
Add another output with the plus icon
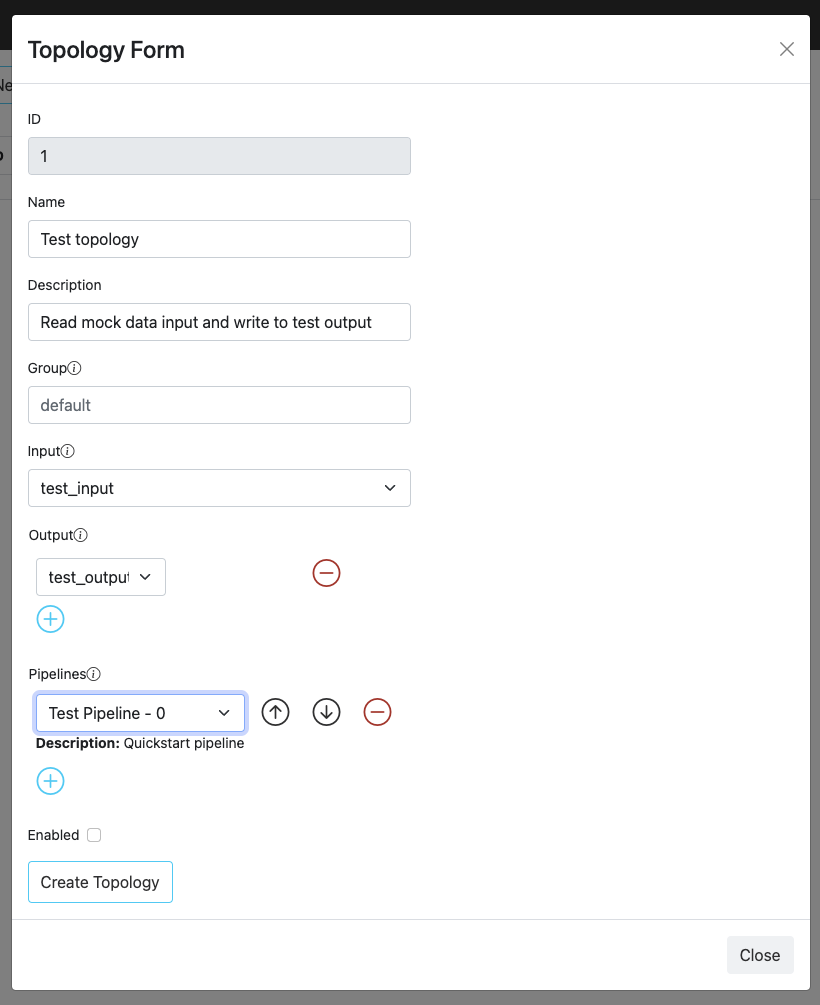50,618
